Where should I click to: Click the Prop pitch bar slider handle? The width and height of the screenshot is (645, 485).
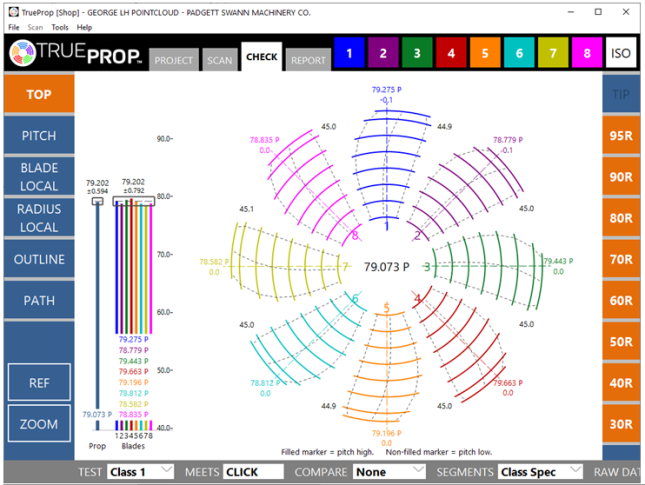(x=97, y=202)
